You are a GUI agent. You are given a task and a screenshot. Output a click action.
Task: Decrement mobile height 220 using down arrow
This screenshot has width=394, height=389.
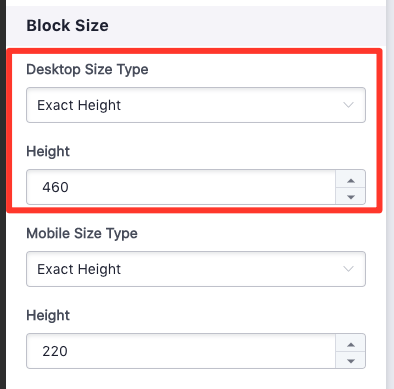(x=351, y=361)
